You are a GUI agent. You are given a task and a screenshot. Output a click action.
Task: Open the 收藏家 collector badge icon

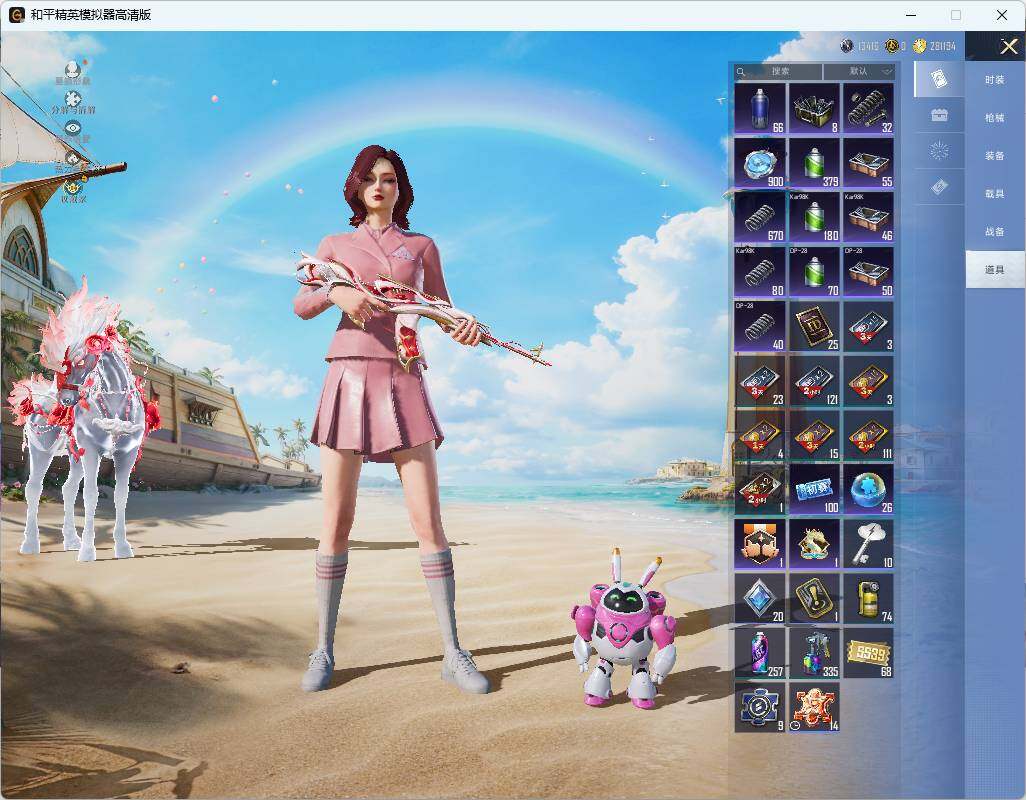(73, 190)
